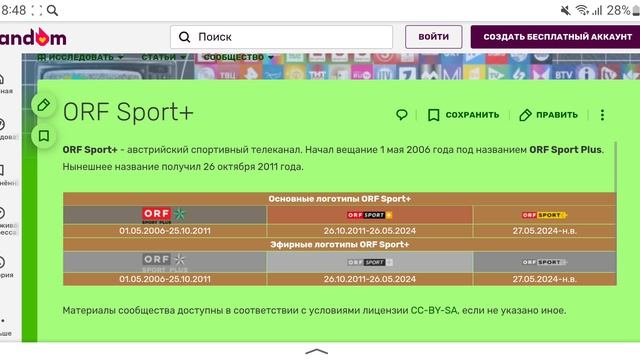Click header Основные логотипы ORF Sport+

(x=340, y=199)
